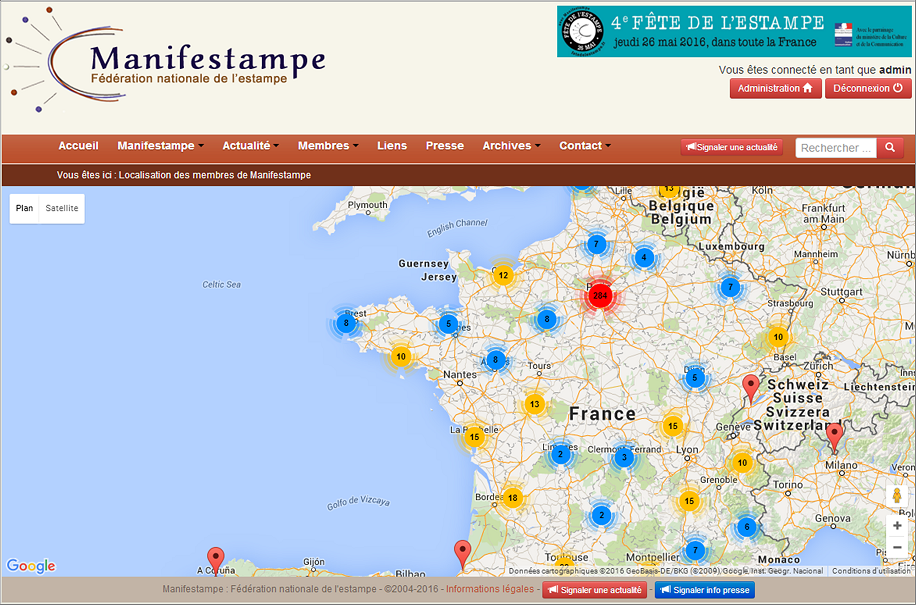This screenshot has width=916, height=605.
Task: Click in the Rechercher search field
Action: 836,147
